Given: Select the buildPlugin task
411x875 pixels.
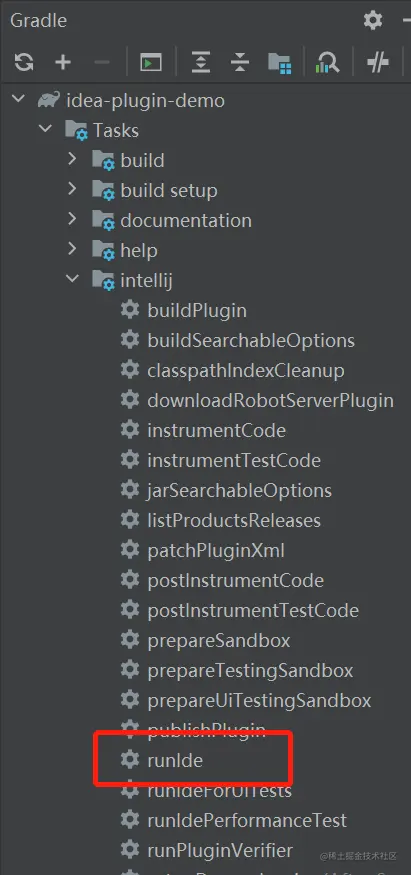Looking at the screenshot, I should pyautogui.click(x=197, y=310).
